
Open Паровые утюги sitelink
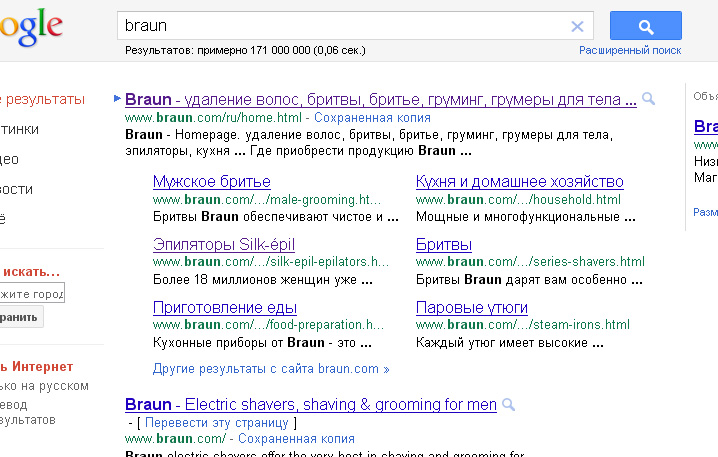coord(472,308)
